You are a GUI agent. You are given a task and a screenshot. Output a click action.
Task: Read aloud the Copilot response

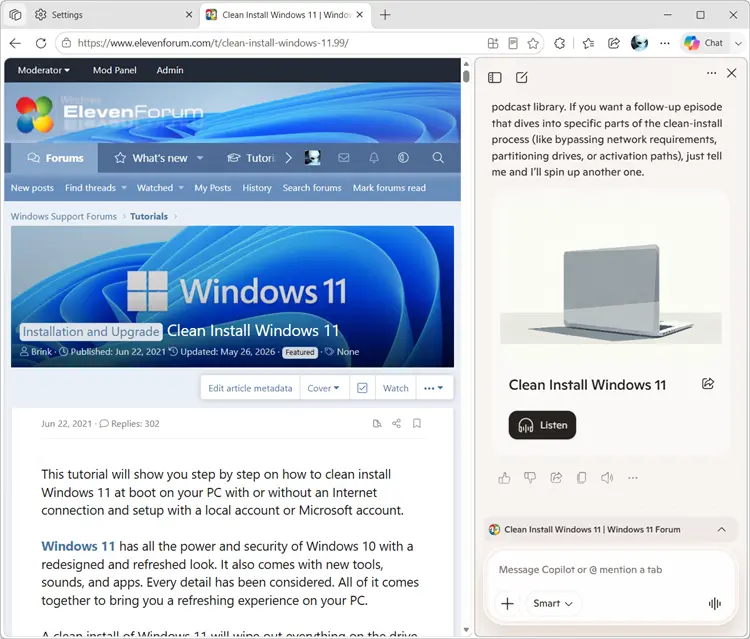tap(607, 478)
